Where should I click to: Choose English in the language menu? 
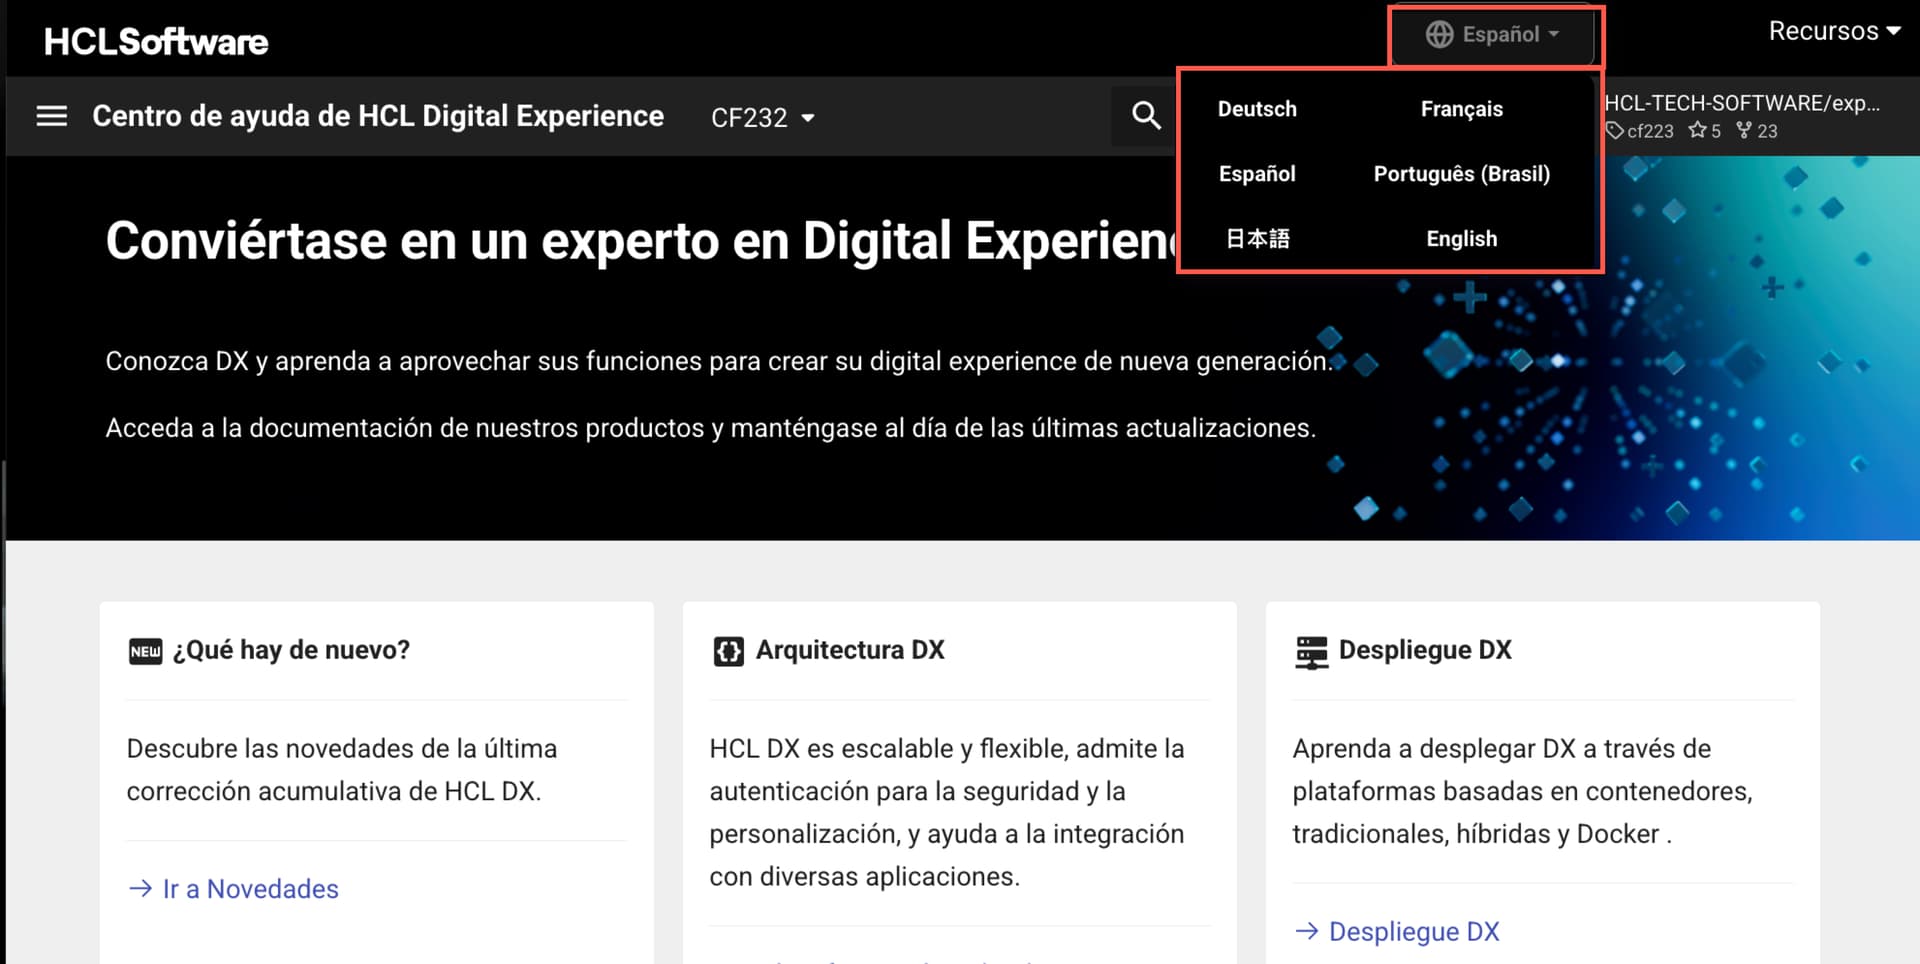coord(1461,239)
